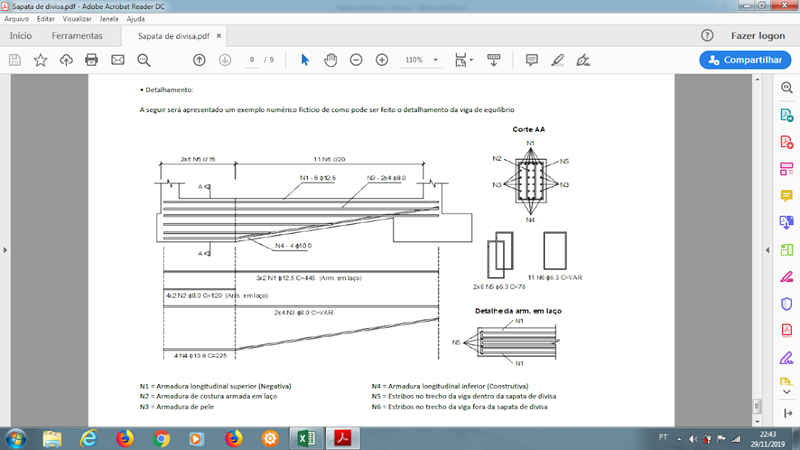800x450 pixels.
Task: Select the highlighter pen tool
Action: (558, 60)
